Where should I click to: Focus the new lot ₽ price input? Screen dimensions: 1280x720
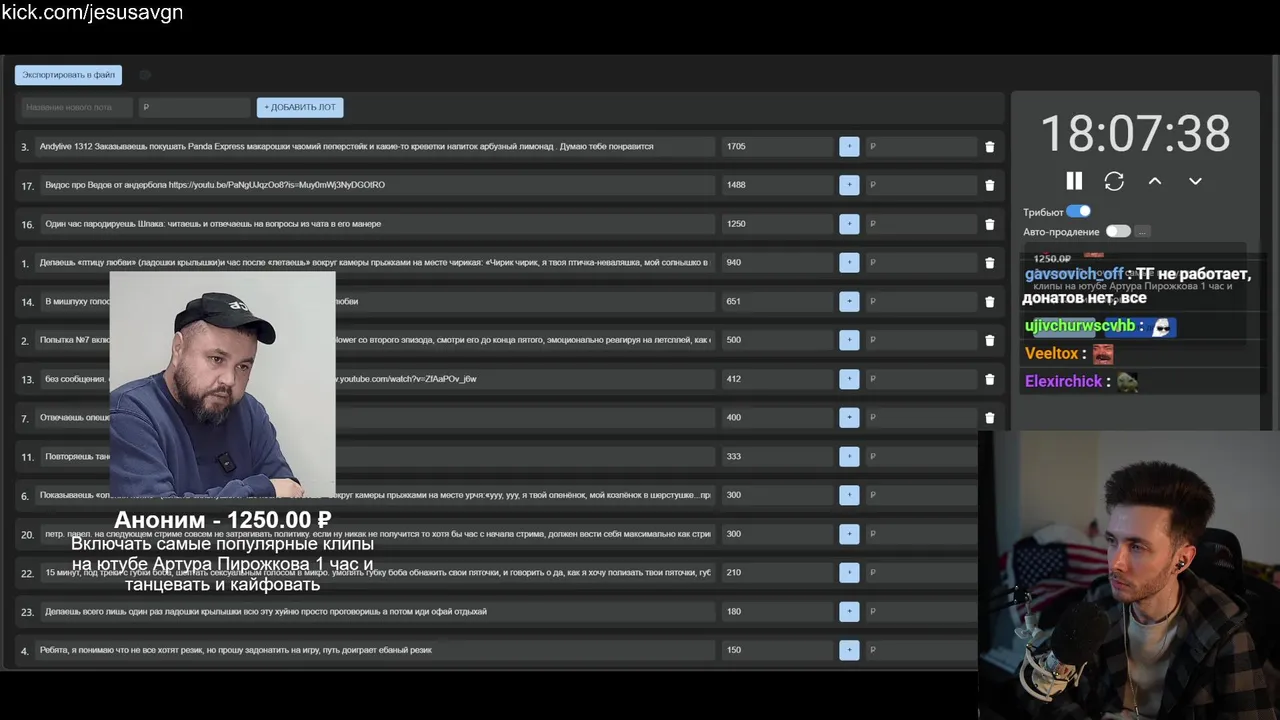193,107
